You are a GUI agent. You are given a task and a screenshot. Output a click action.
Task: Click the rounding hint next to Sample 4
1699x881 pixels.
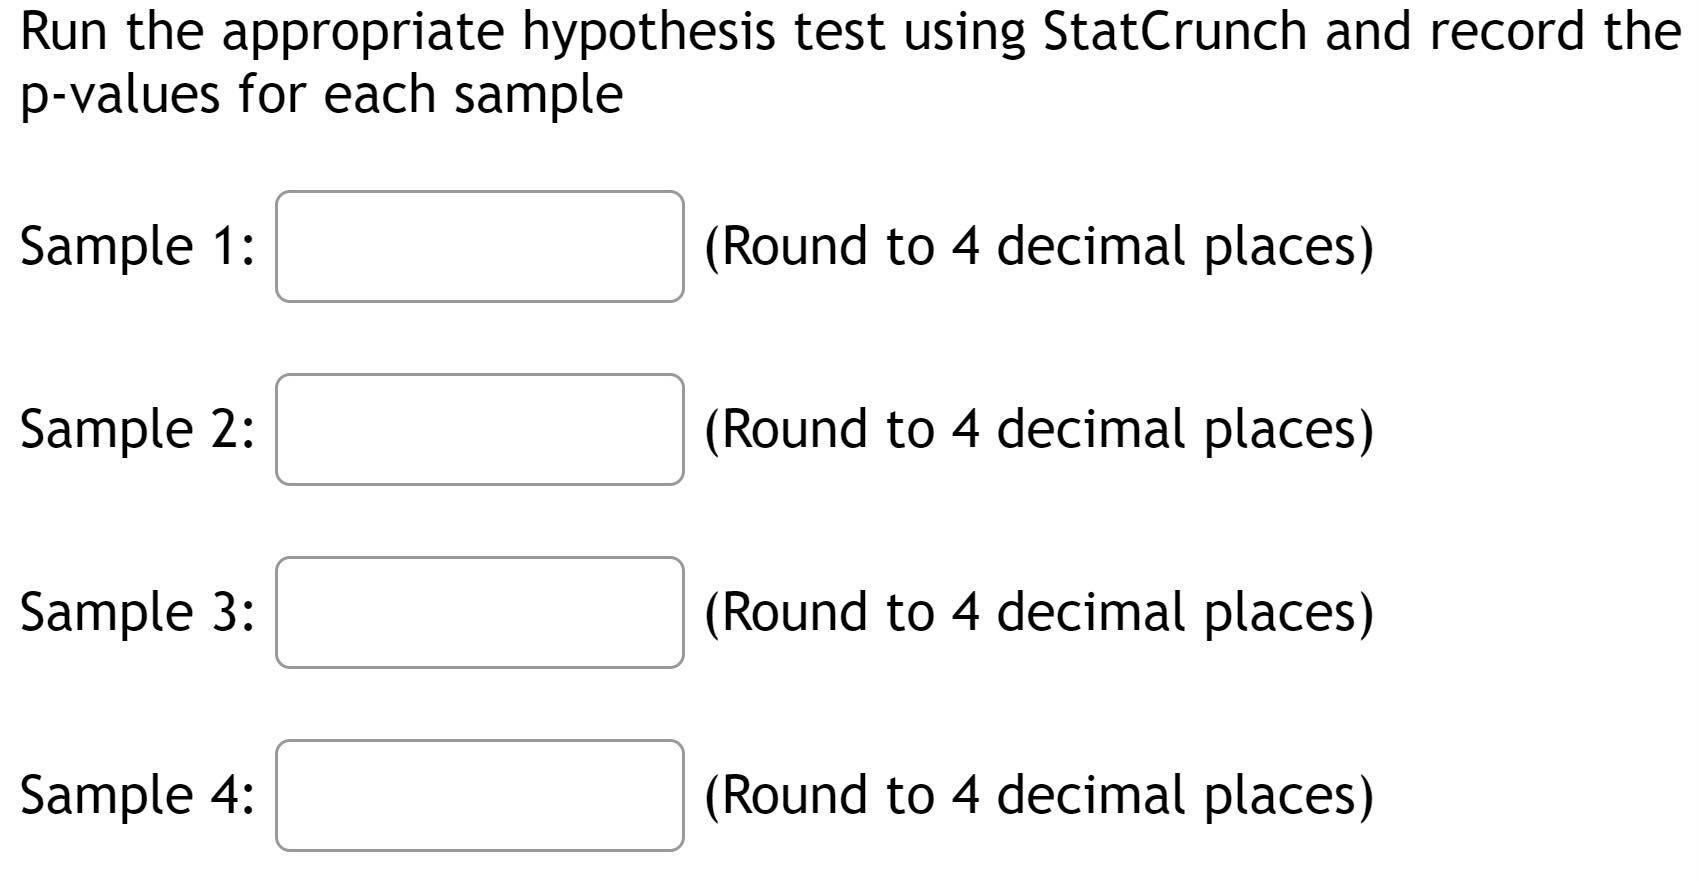click(x=1040, y=793)
